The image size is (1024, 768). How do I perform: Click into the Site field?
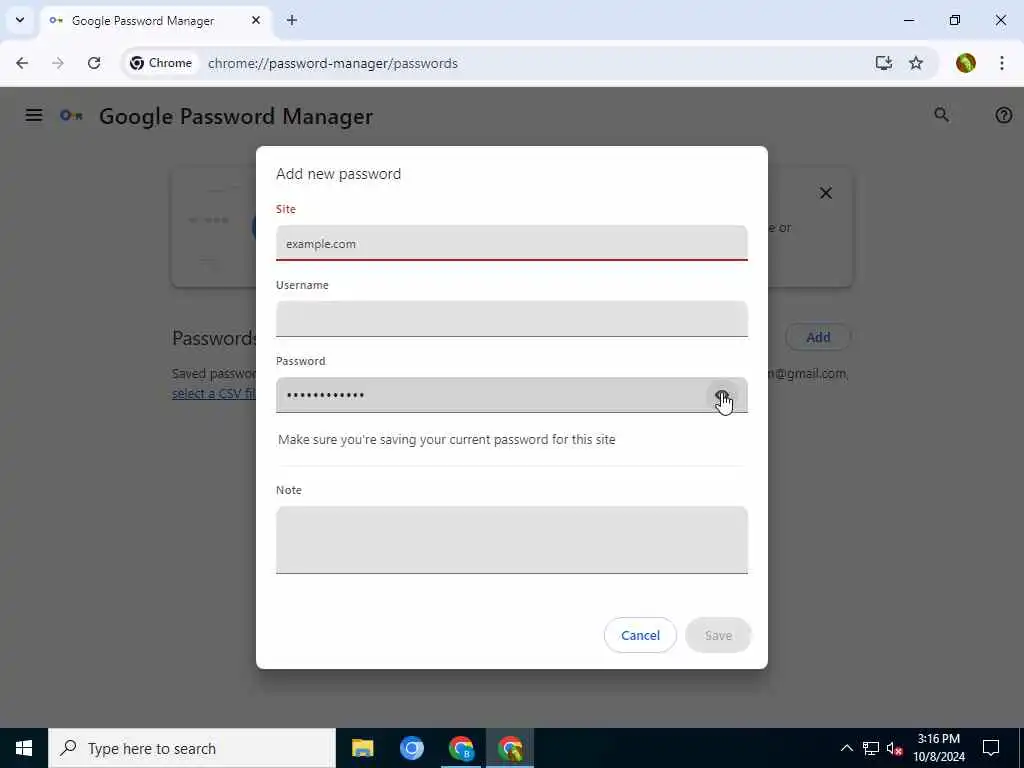pyautogui.click(x=511, y=243)
